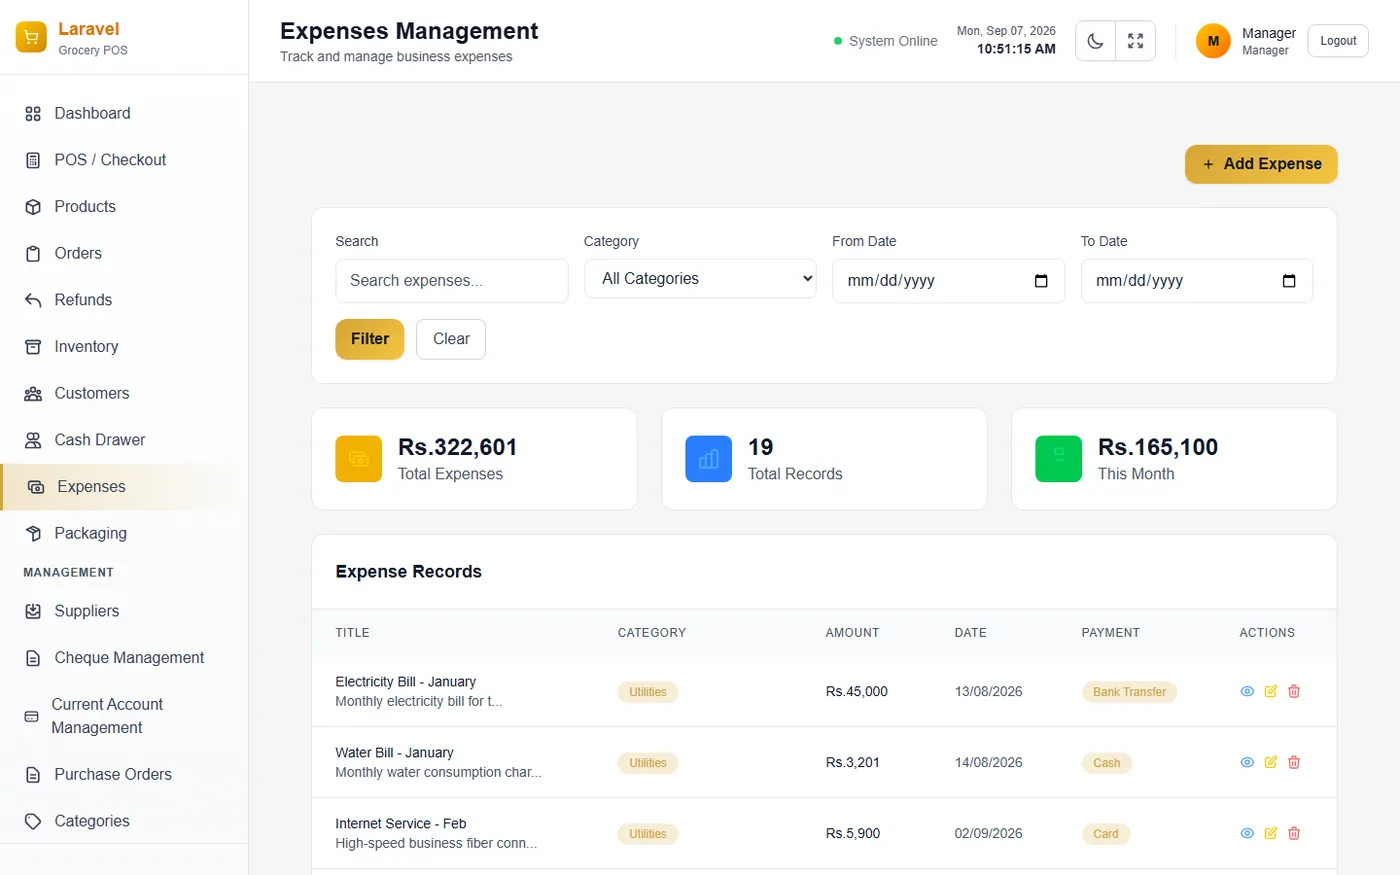Click the Add Expense button

pyautogui.click(x=1261, y=164)
